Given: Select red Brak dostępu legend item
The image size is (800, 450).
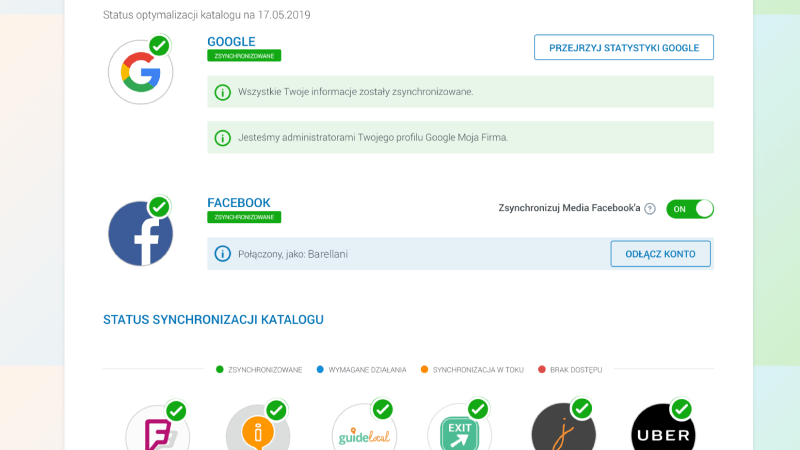Looking at the screenshot, I should coord(570,369).
